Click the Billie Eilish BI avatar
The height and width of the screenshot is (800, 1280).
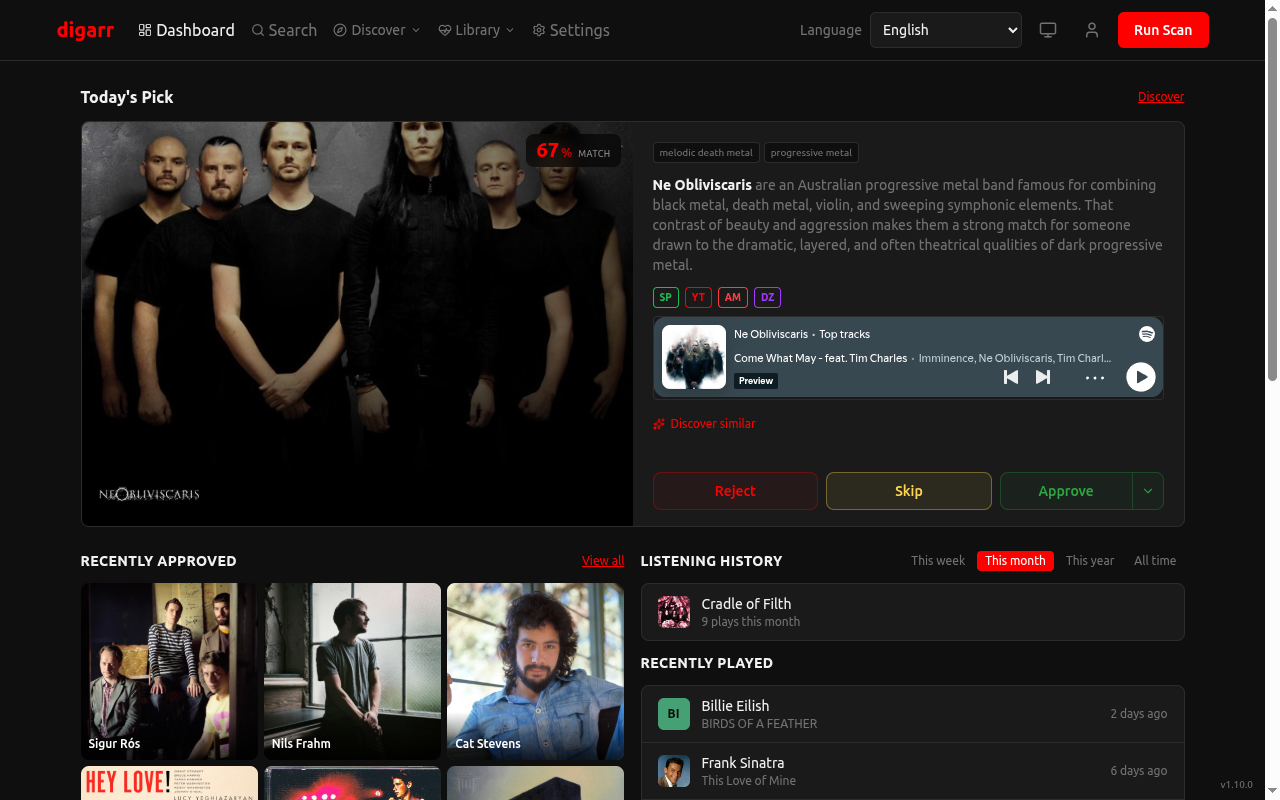674,714
